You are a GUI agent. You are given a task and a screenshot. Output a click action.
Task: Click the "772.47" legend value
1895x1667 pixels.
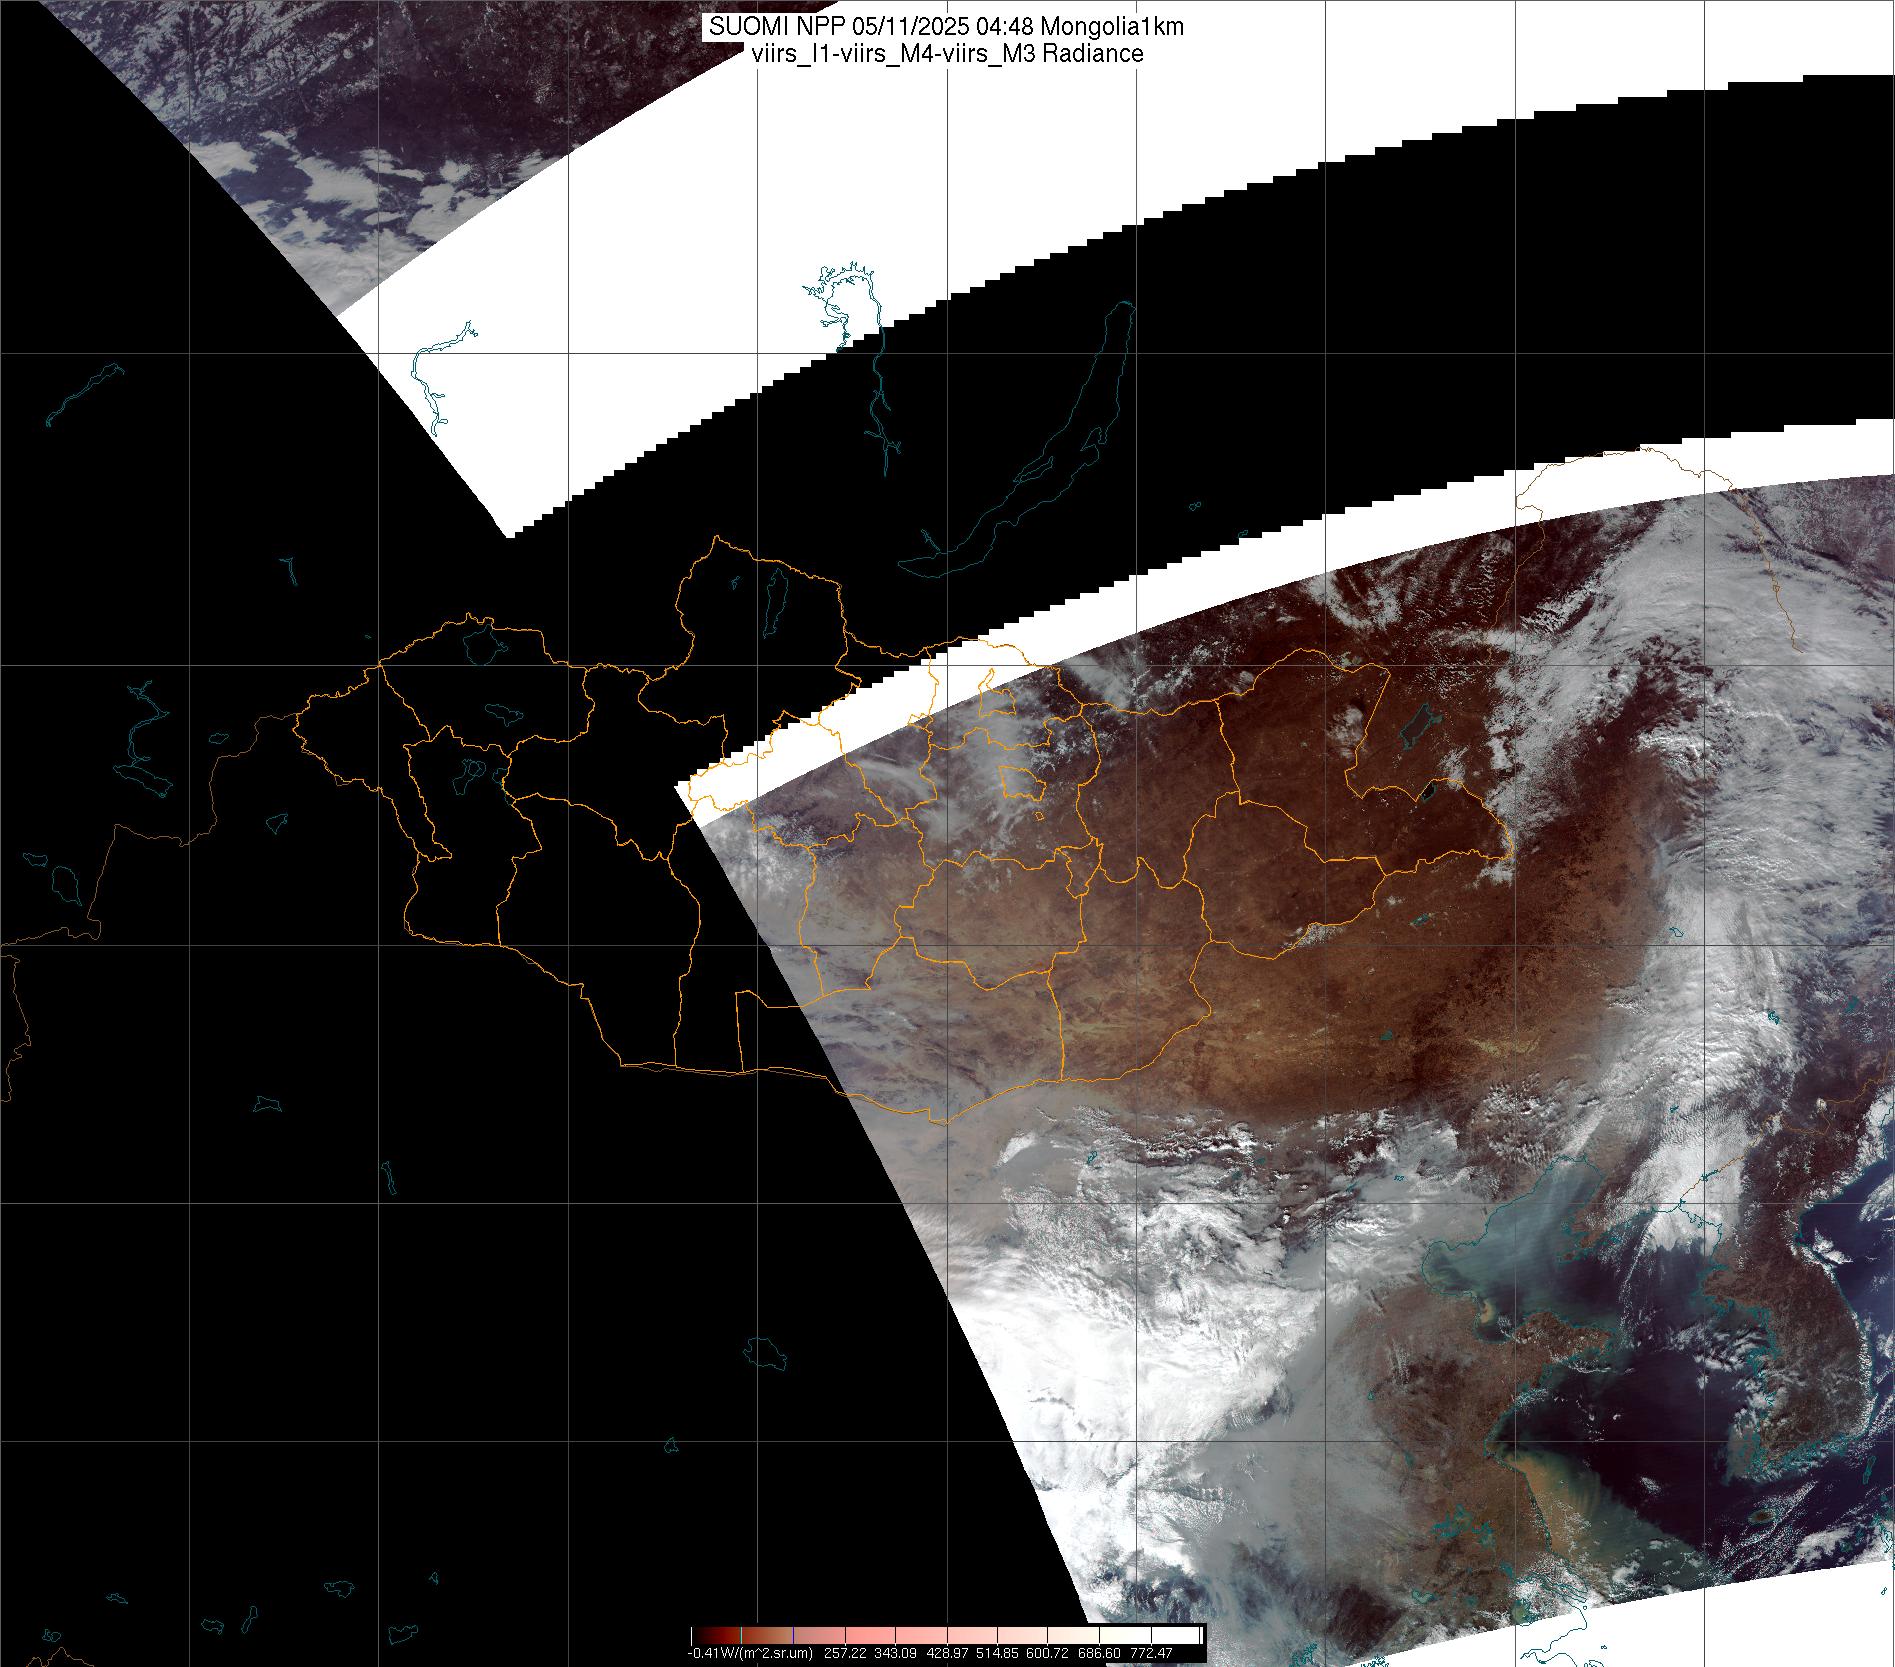1151,1653
